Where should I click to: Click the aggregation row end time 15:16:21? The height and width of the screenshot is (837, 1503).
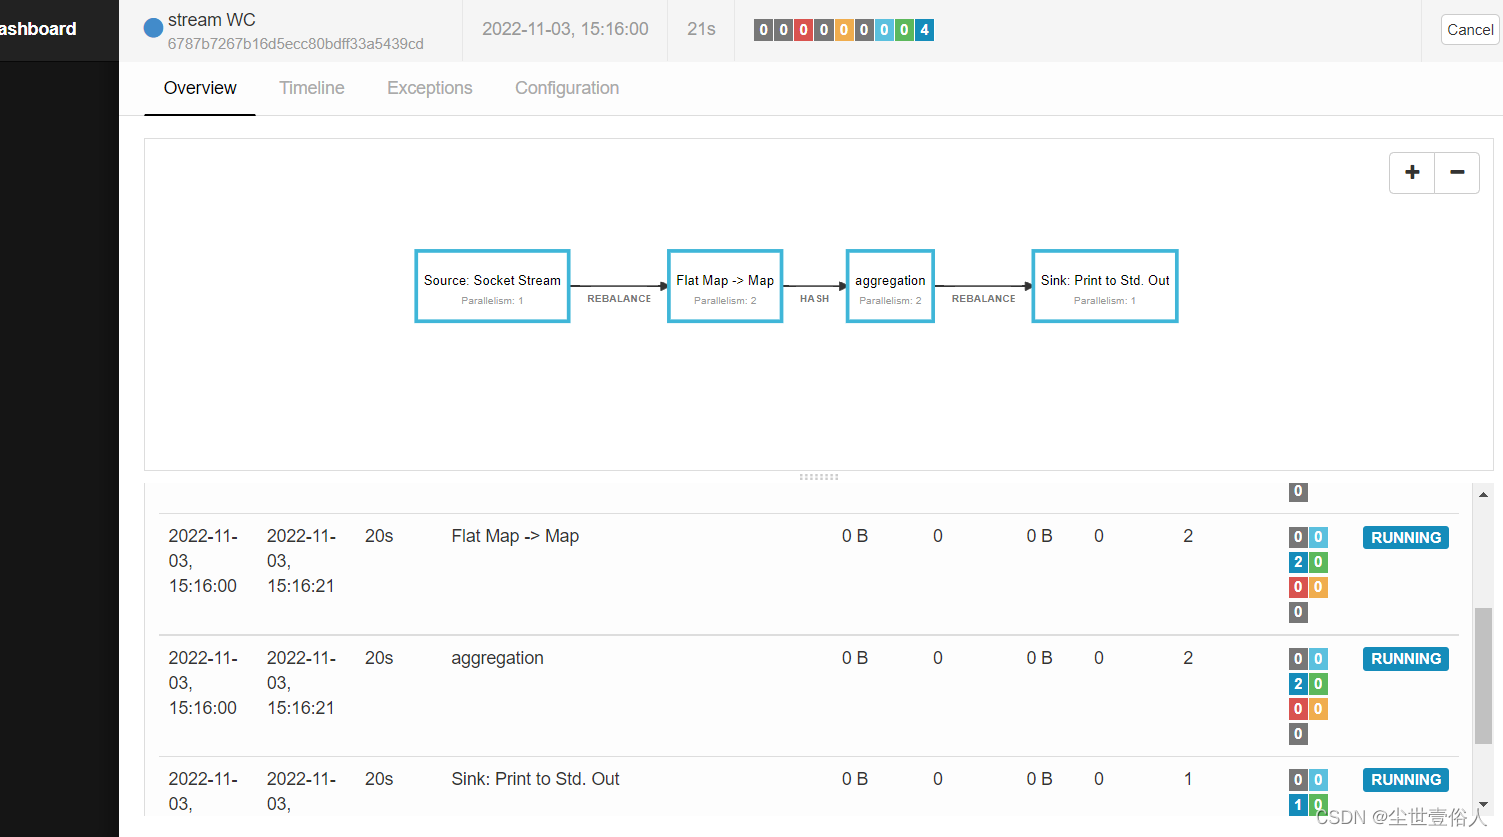[301, 708]
